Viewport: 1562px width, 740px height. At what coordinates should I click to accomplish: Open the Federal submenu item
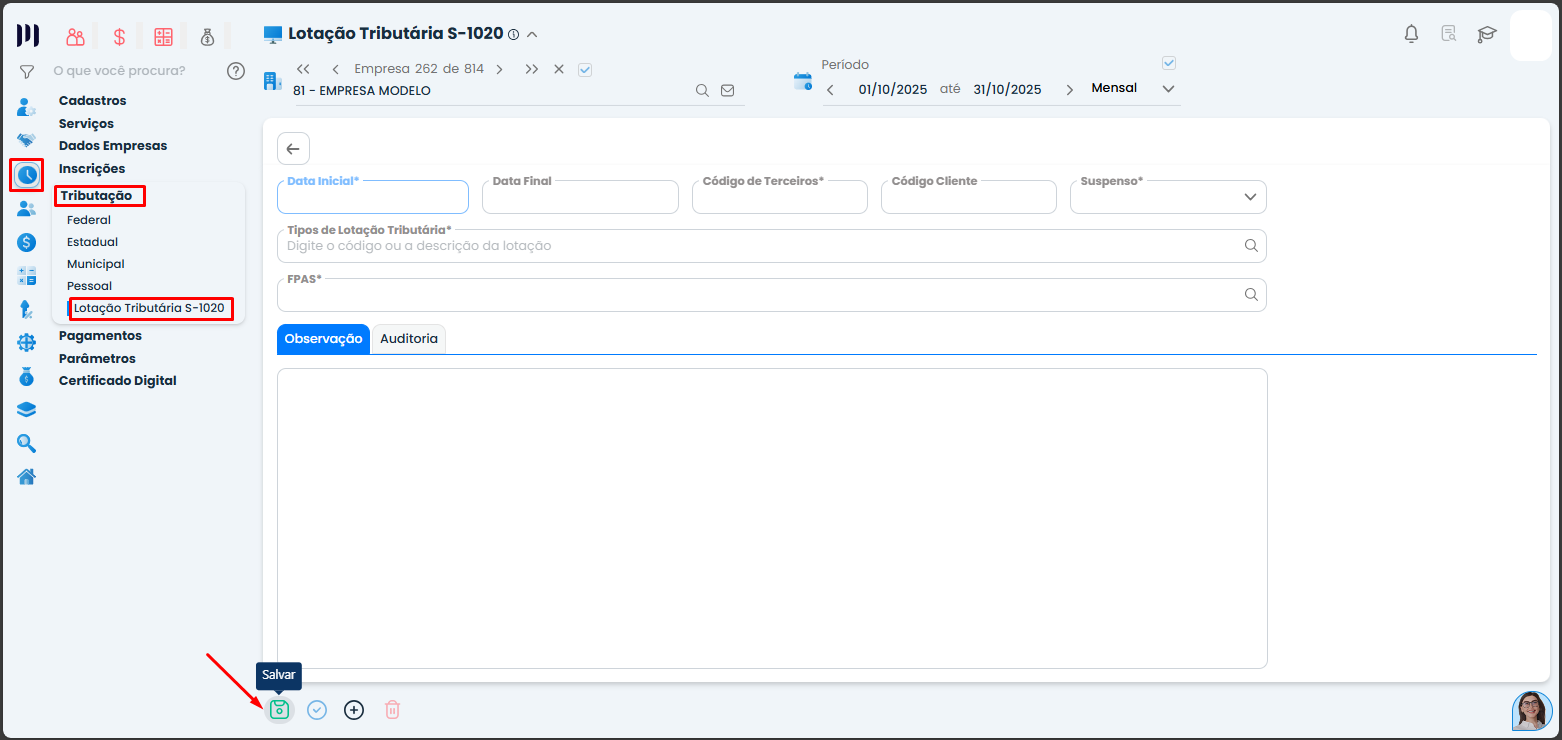point(89,220)
